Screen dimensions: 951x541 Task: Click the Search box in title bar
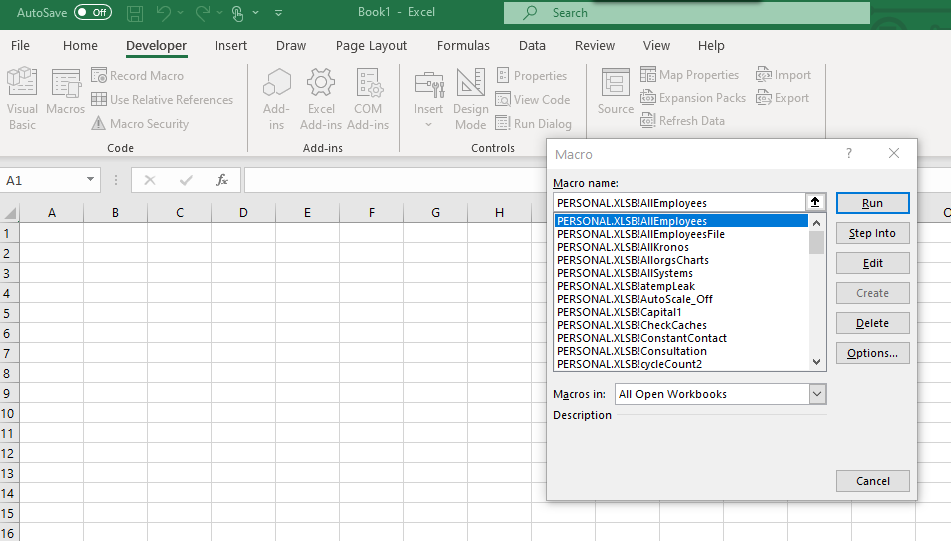pyautogui.click(x=687, y=13)
